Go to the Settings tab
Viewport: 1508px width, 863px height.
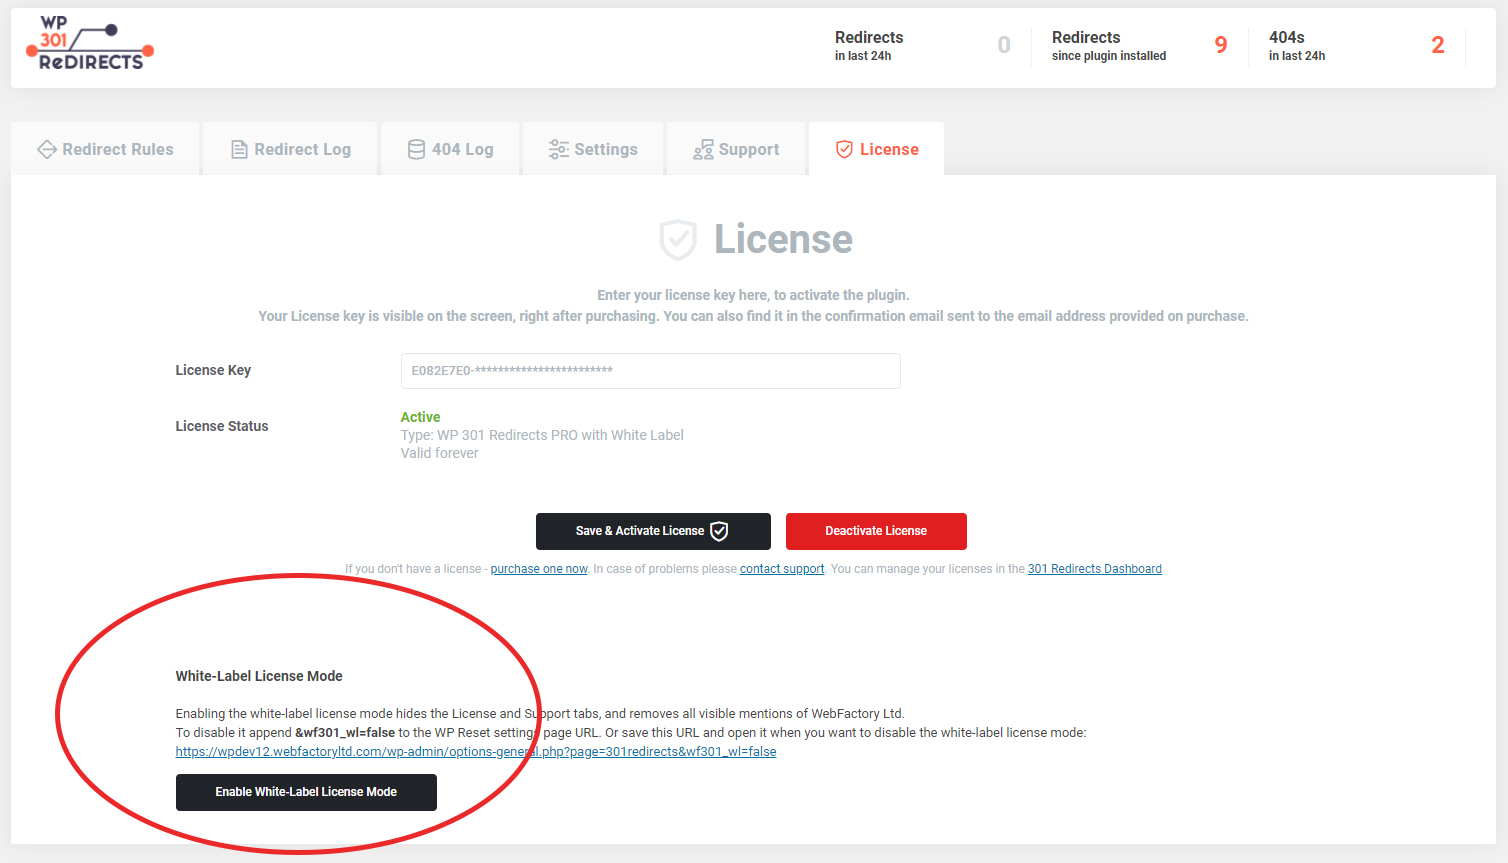593,149
